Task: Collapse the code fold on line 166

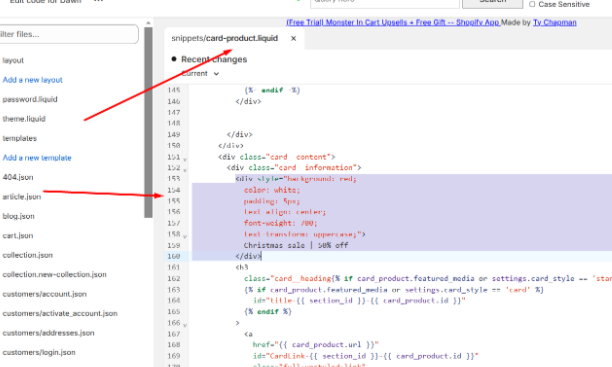Action: click(x=185, y=325)
